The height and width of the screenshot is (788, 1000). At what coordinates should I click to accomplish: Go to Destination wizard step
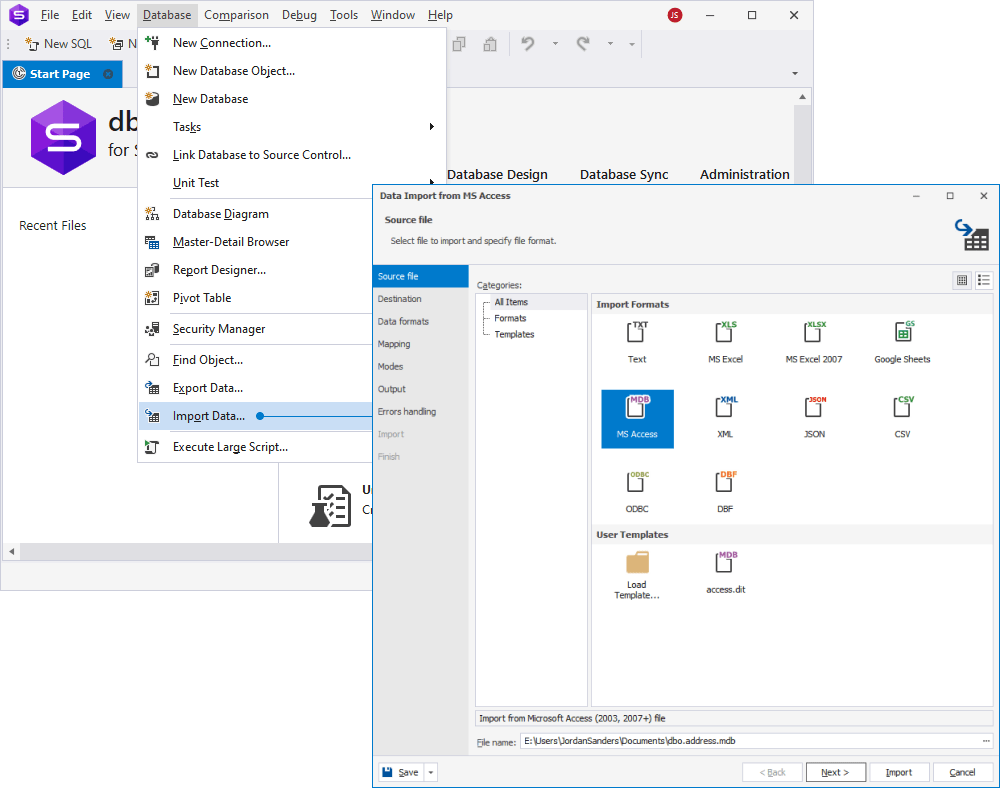pos(421,299)
